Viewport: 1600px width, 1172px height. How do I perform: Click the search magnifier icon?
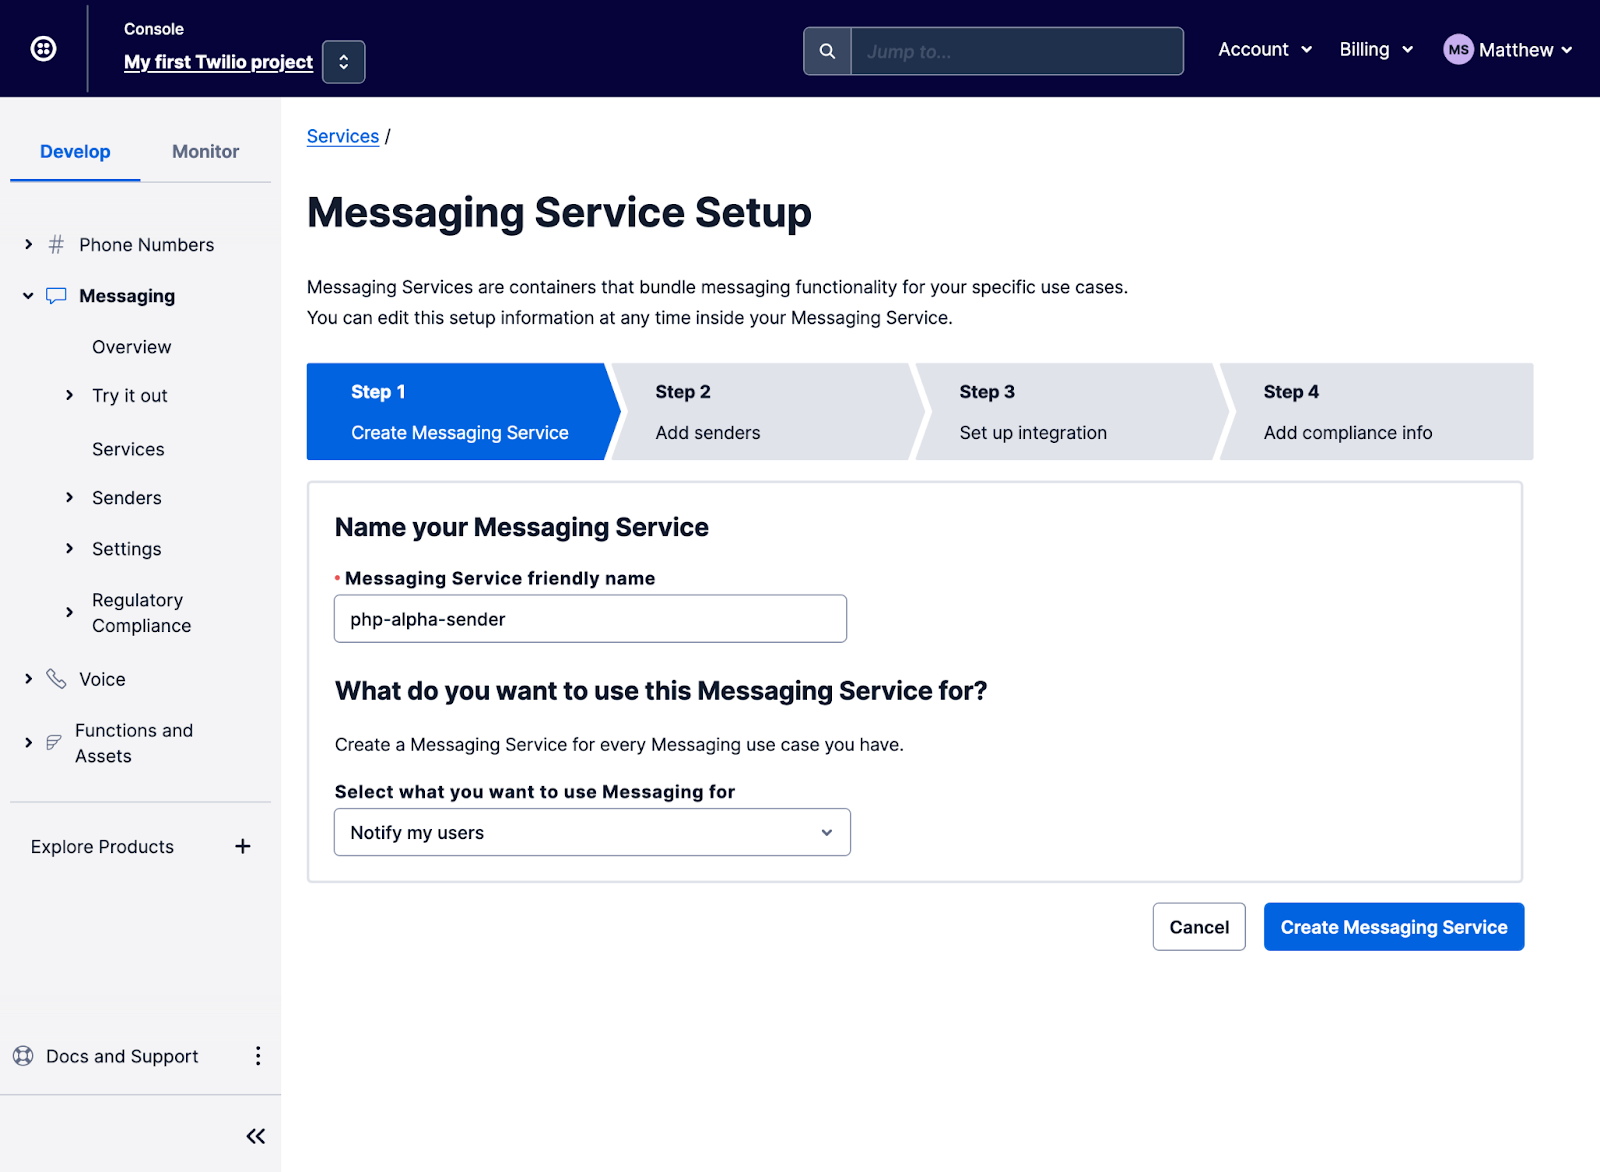pyautogui.click(x=827, y=51)
